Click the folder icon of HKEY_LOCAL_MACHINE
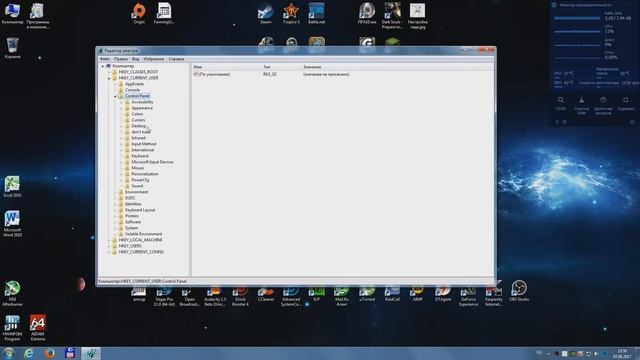This screenshot has width=640, height=360. 115,240
